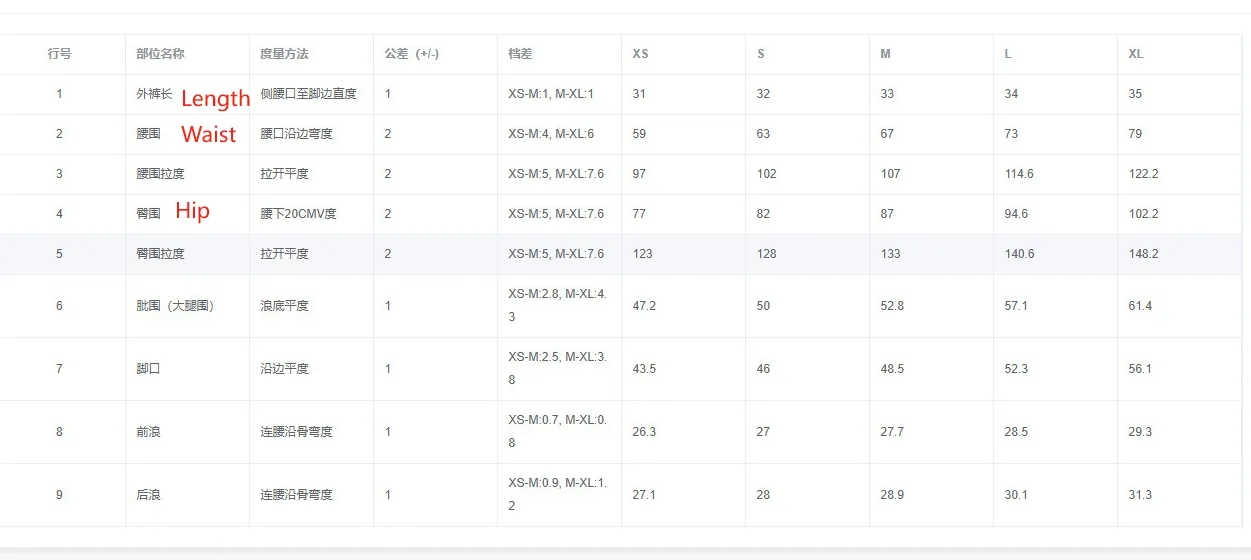Click the 肶围 (大腿围) name cell
The height and width of the screenshot is (560, 1251).
pyautogui.click(x=175, y=306)
